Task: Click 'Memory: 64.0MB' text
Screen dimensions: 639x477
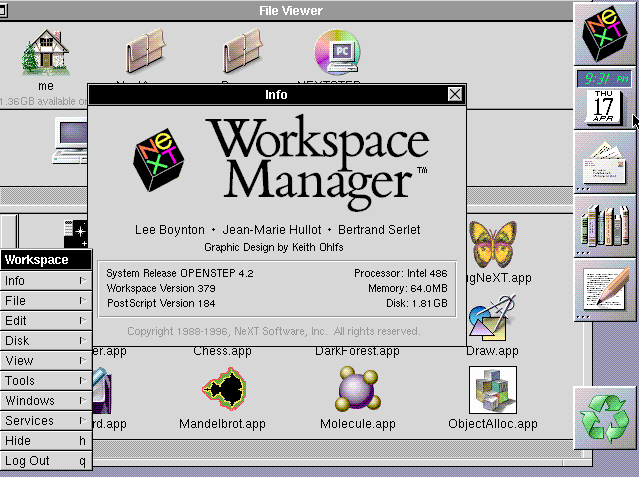Action: pyautogui.click(x=408, y=288)
